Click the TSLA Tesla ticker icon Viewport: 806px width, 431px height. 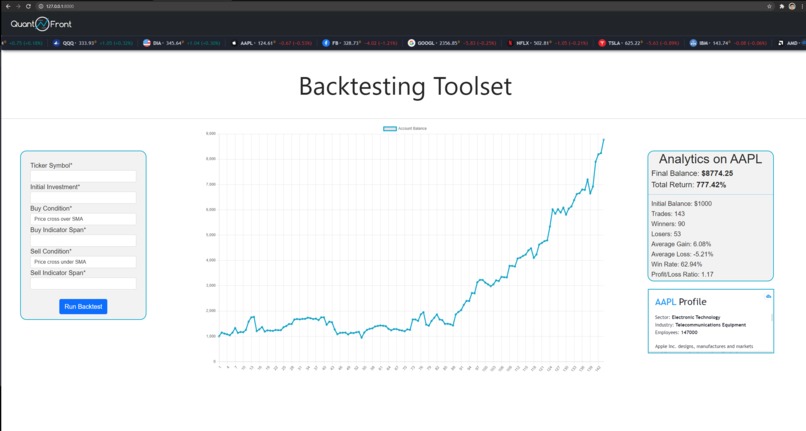(x=602, y=43)
